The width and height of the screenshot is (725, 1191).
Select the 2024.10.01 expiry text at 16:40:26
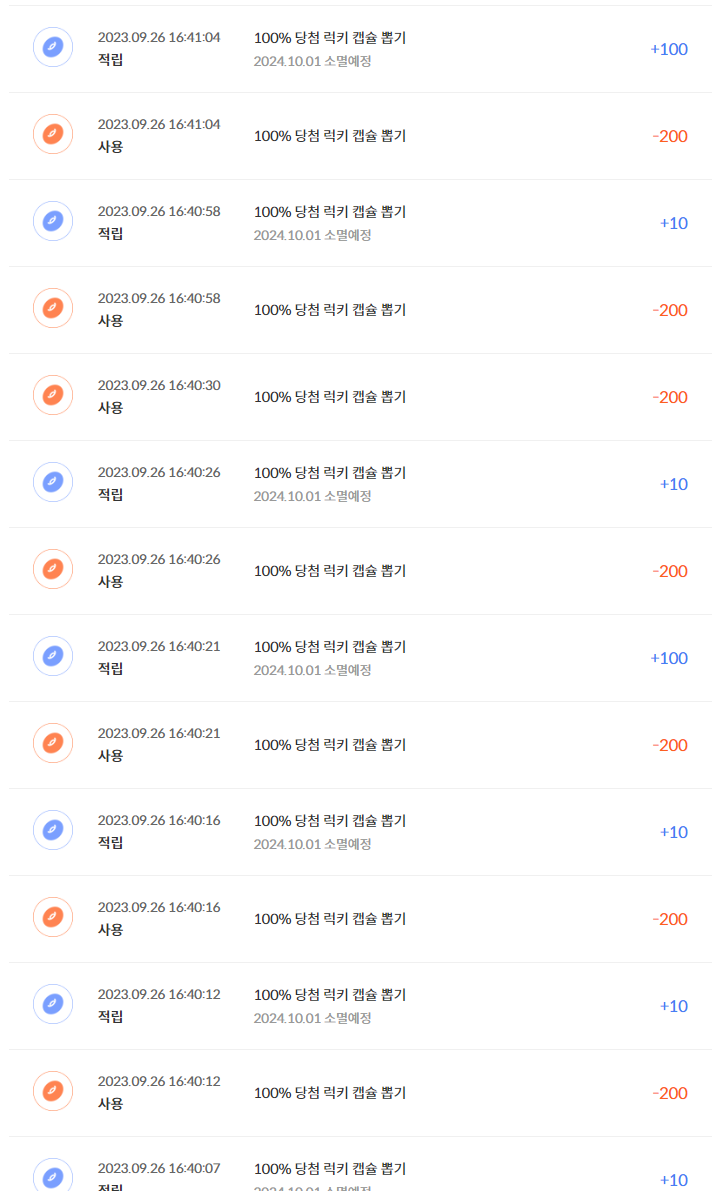click(x=312, y=496)
